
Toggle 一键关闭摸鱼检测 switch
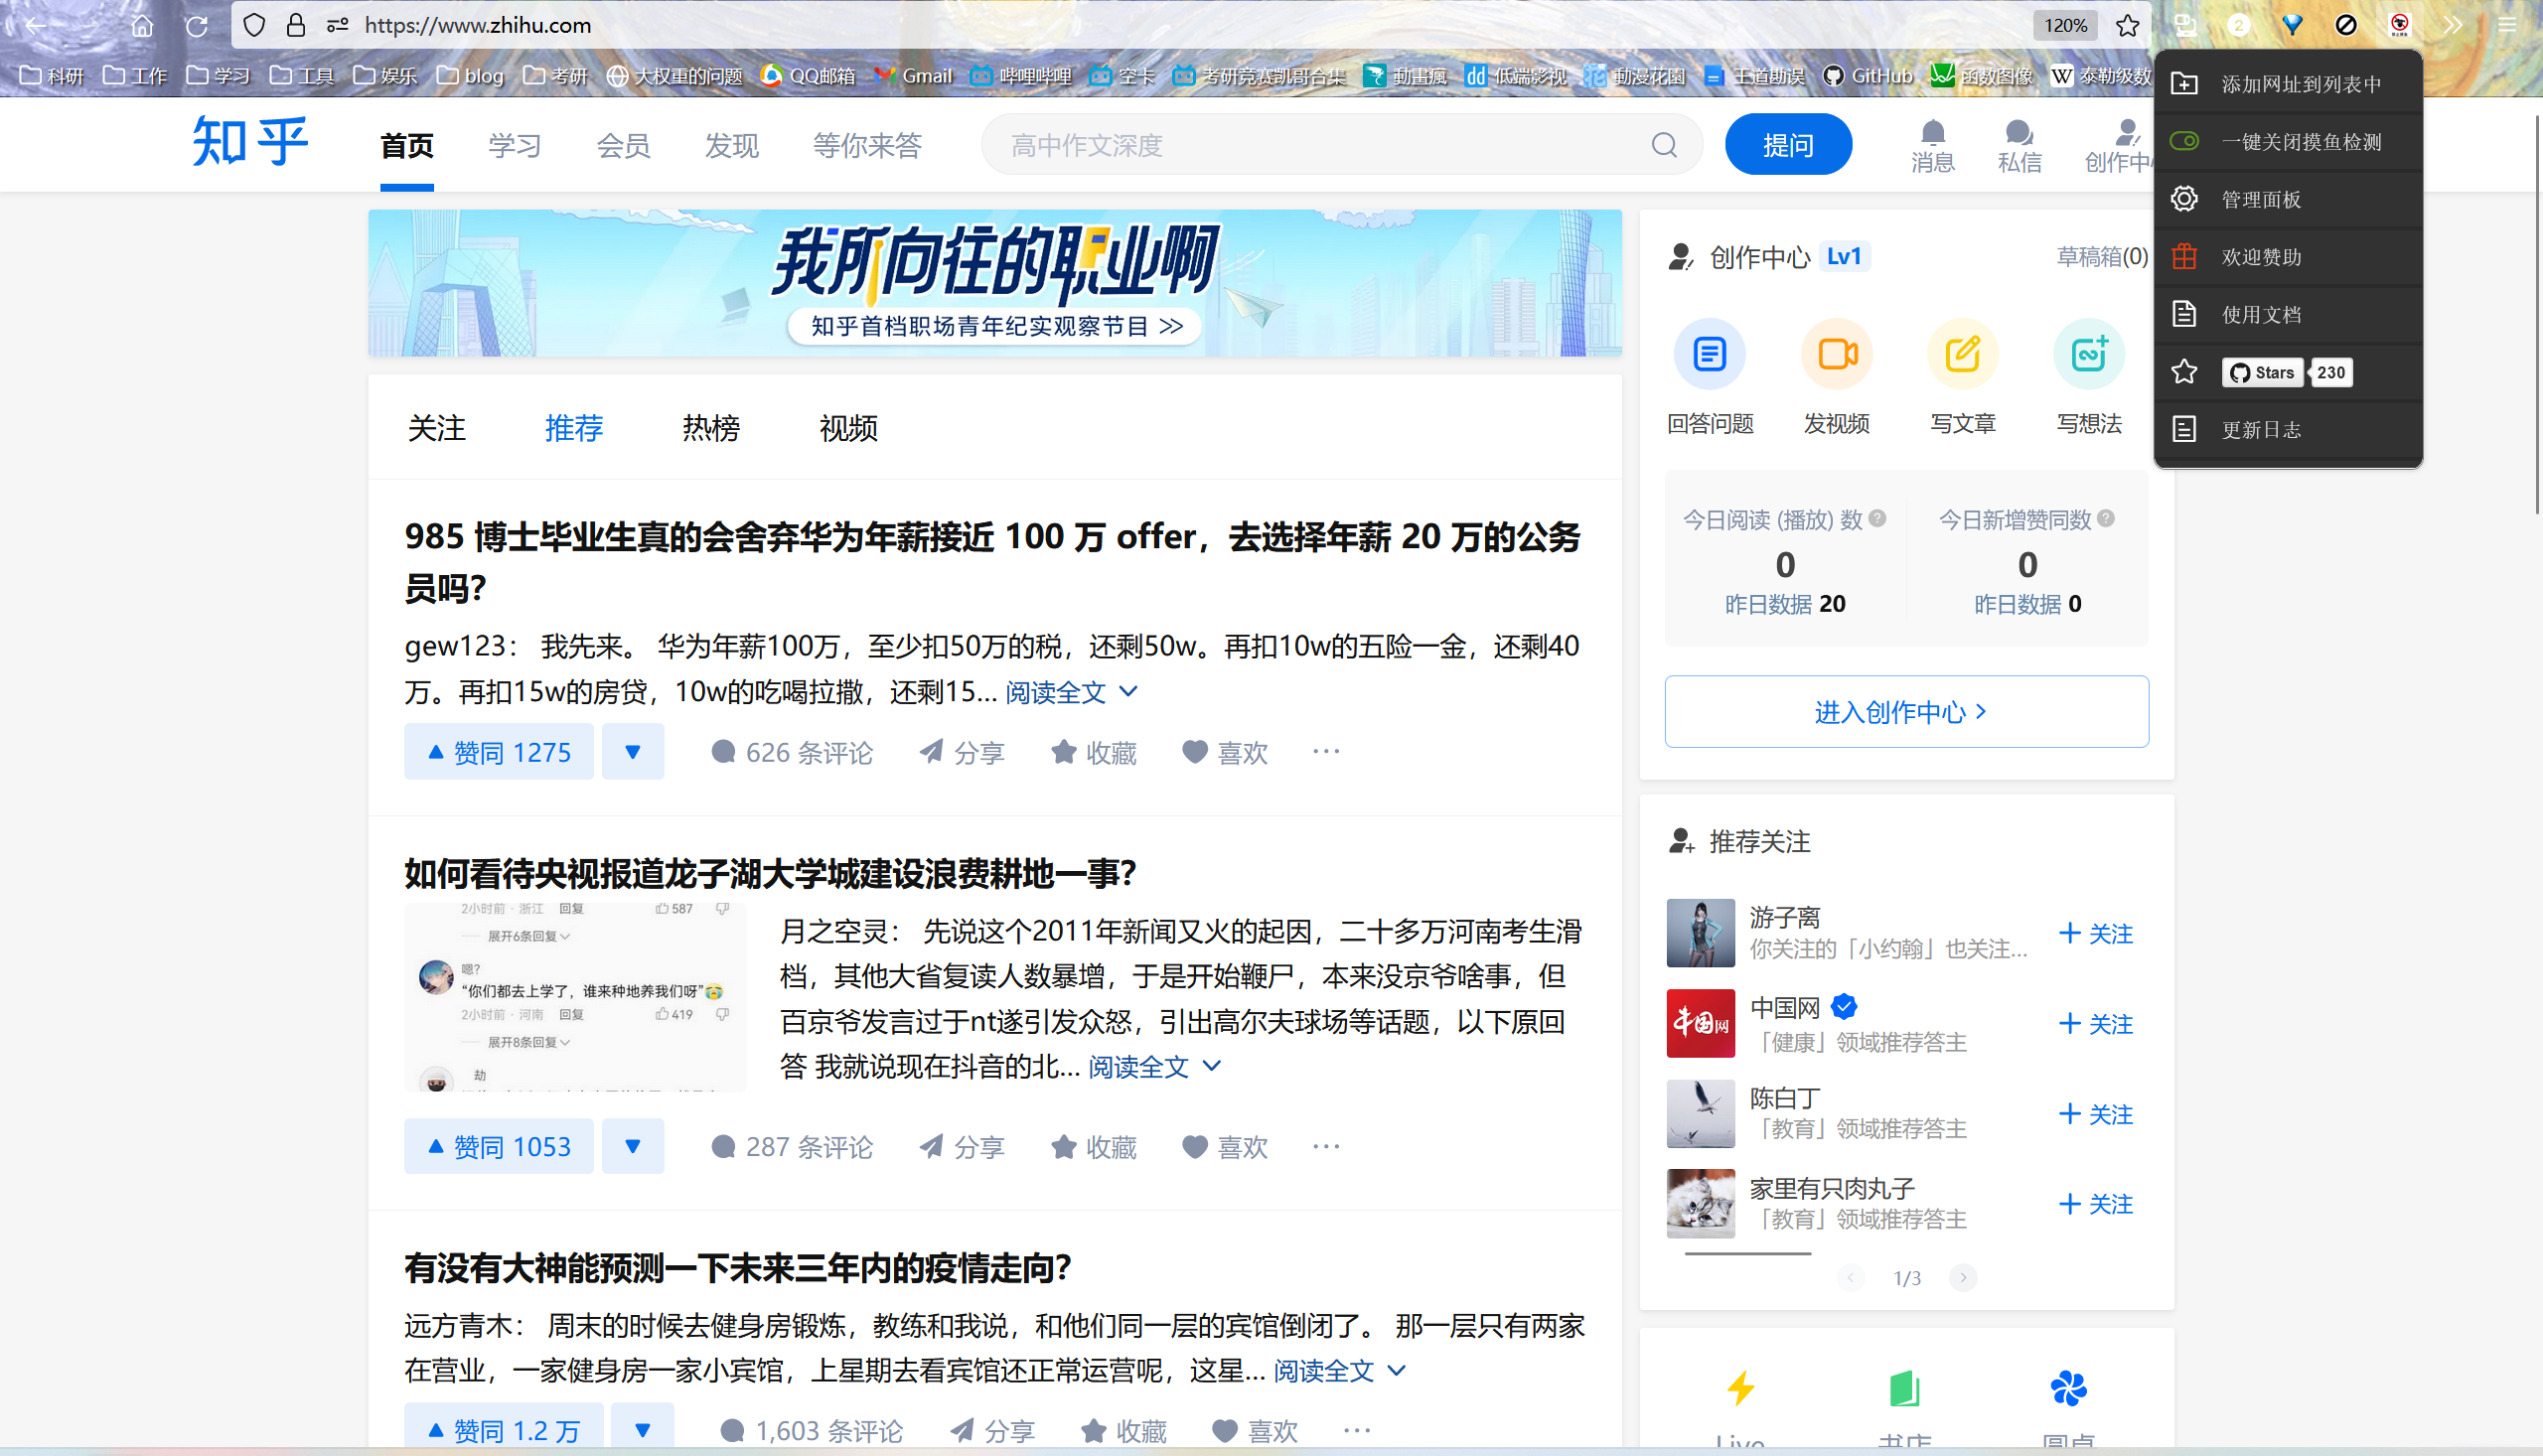pyautogui.click(x=2186, y=142)
